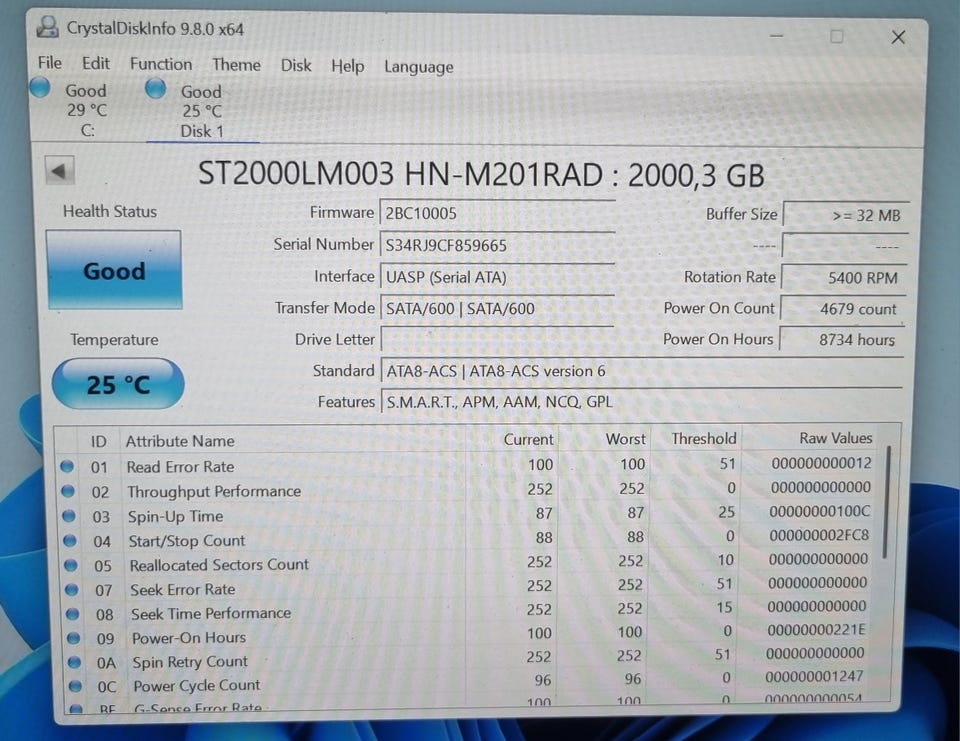This screenshot has width=960, height=741.
Task: Open the Function menu
Action: point(161,64)
